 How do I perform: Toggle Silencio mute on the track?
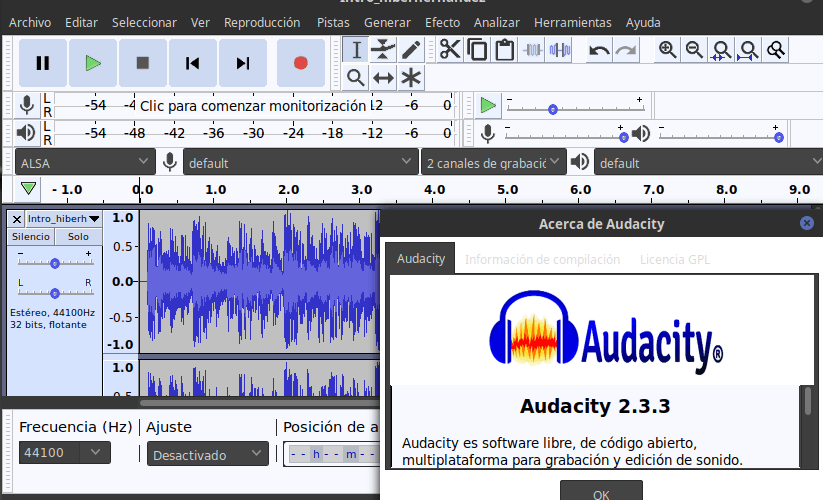[31, 237]
